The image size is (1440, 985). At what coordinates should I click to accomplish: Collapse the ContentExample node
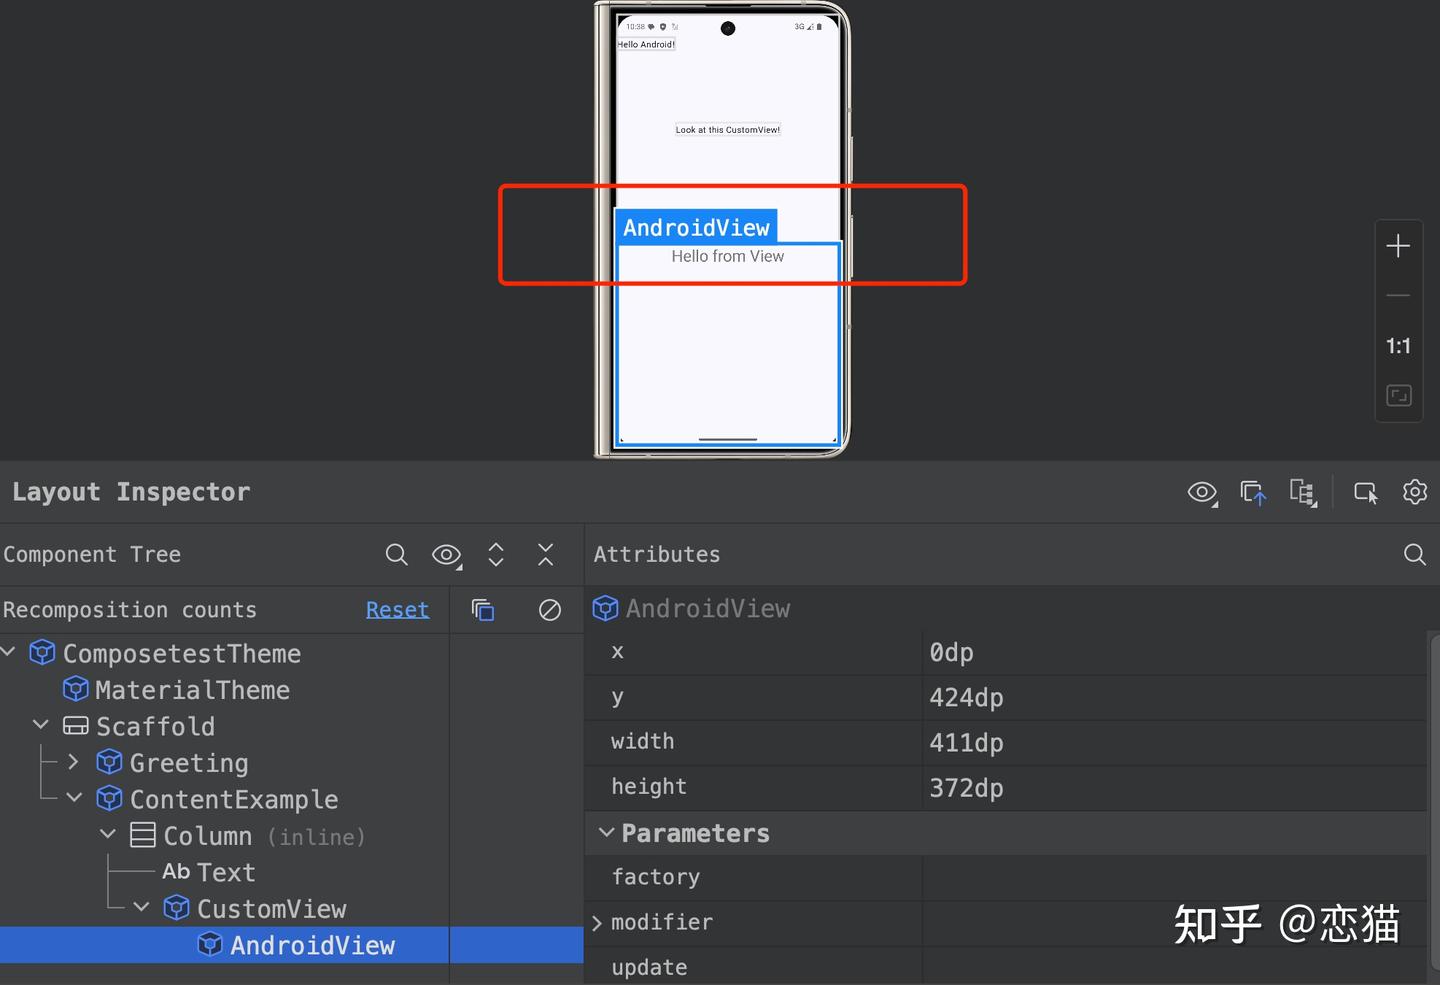[x=75, y=798]
